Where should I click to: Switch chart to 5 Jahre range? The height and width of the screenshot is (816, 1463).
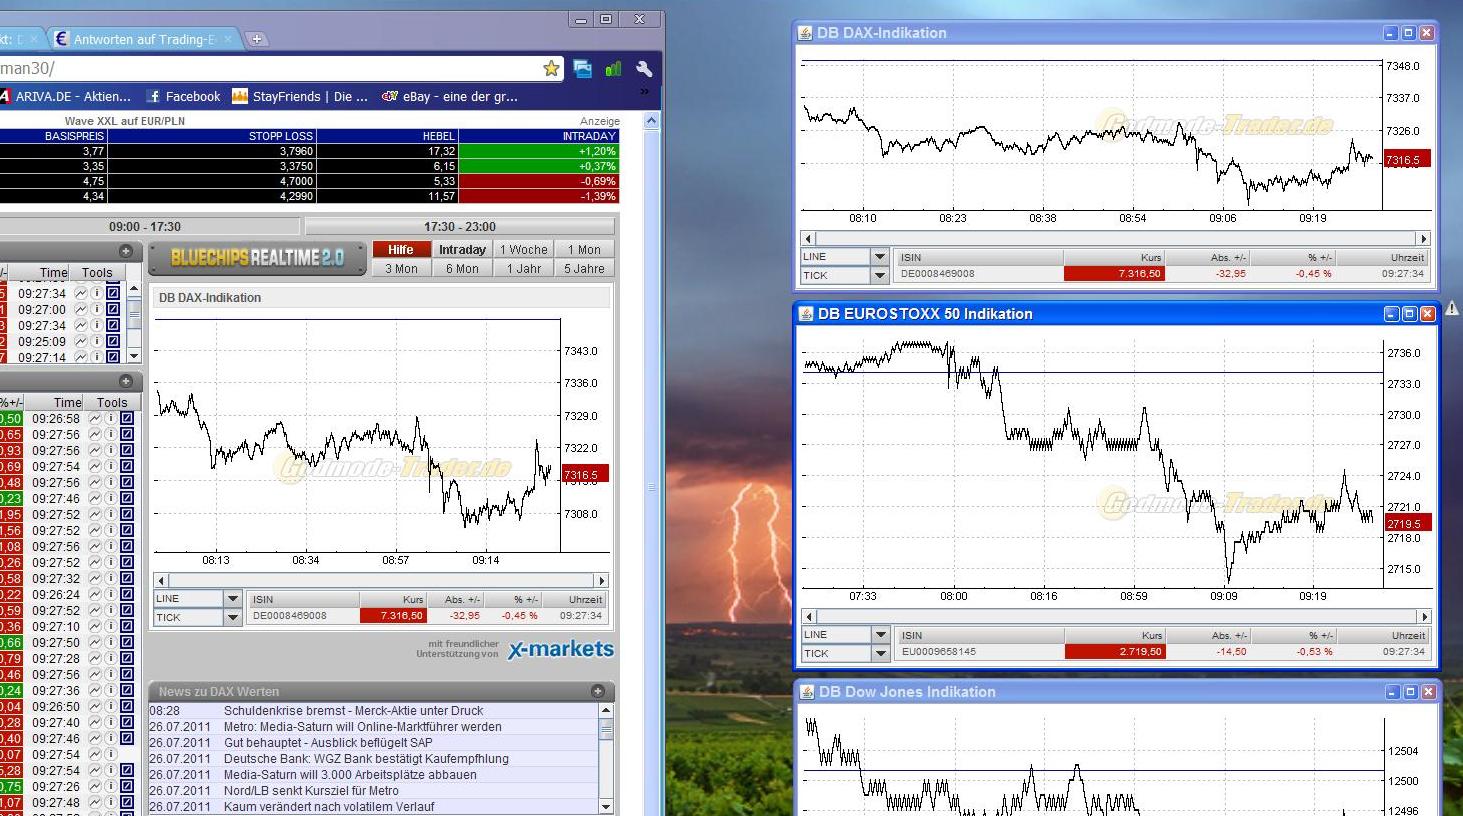(x=584, y=269)
